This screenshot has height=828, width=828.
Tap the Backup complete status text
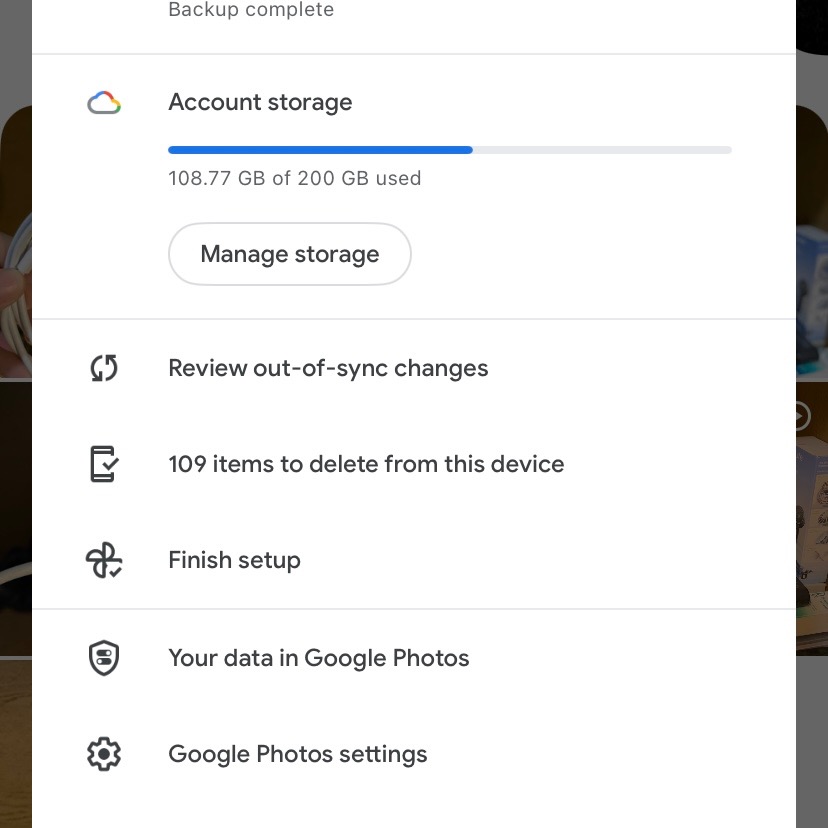pyautogui.click(x=251, y=9)
